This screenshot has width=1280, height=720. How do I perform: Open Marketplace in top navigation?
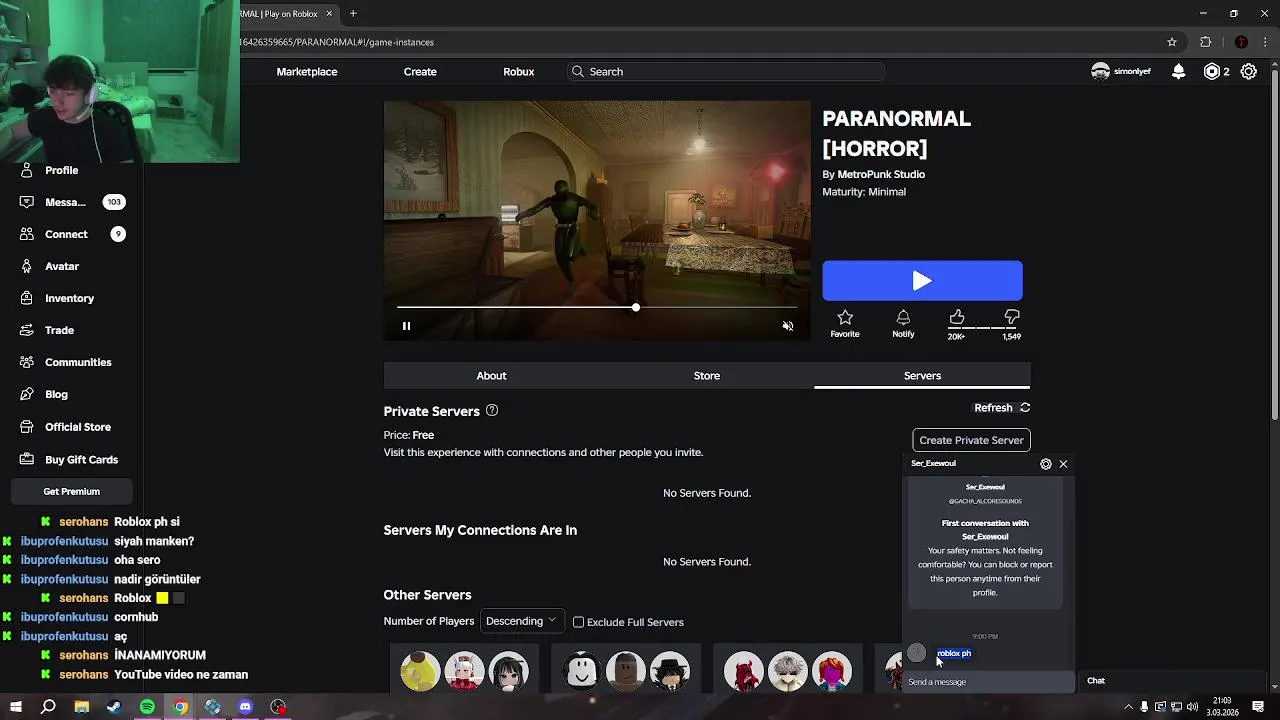pos(307,72)
